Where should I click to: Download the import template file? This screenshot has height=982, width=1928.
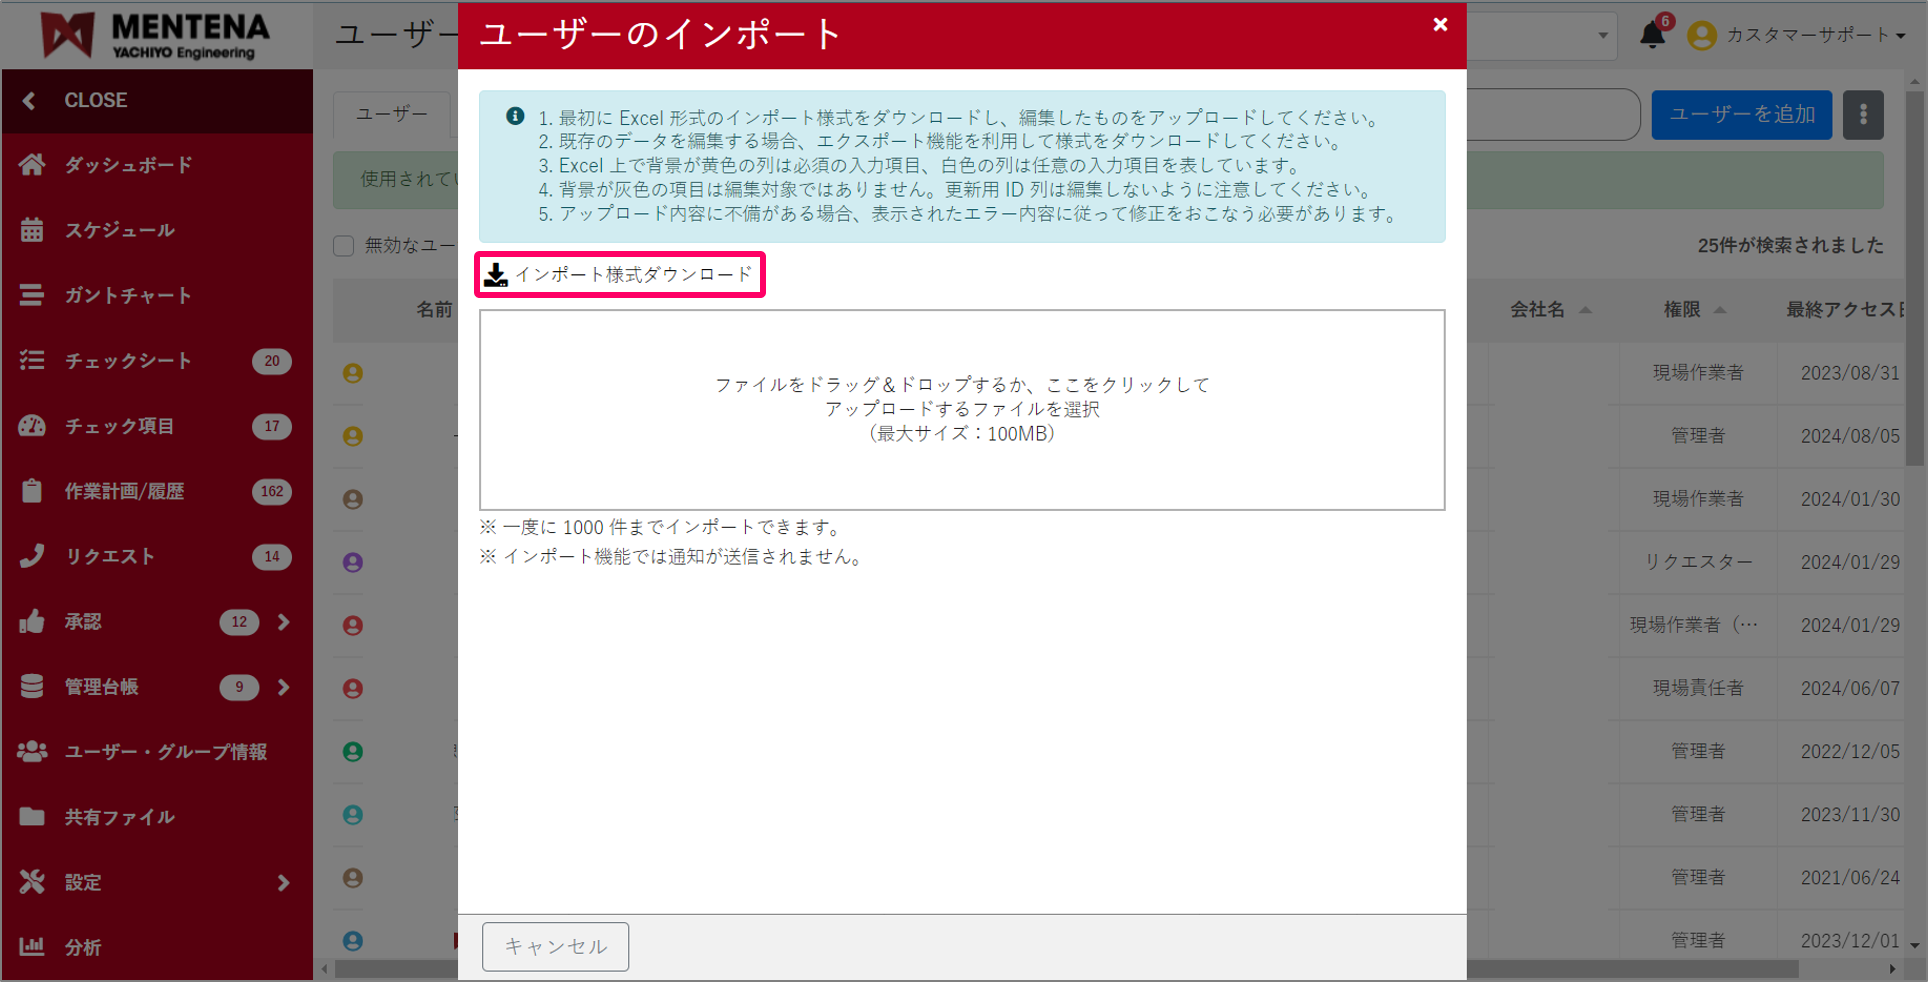[620, 274]
